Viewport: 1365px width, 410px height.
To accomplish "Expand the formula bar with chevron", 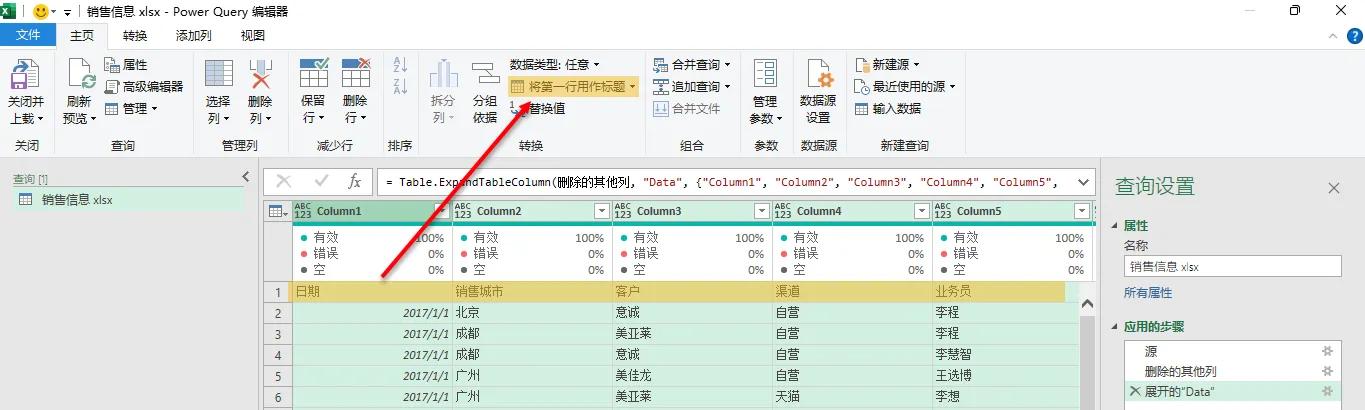I will [1082, 182].
